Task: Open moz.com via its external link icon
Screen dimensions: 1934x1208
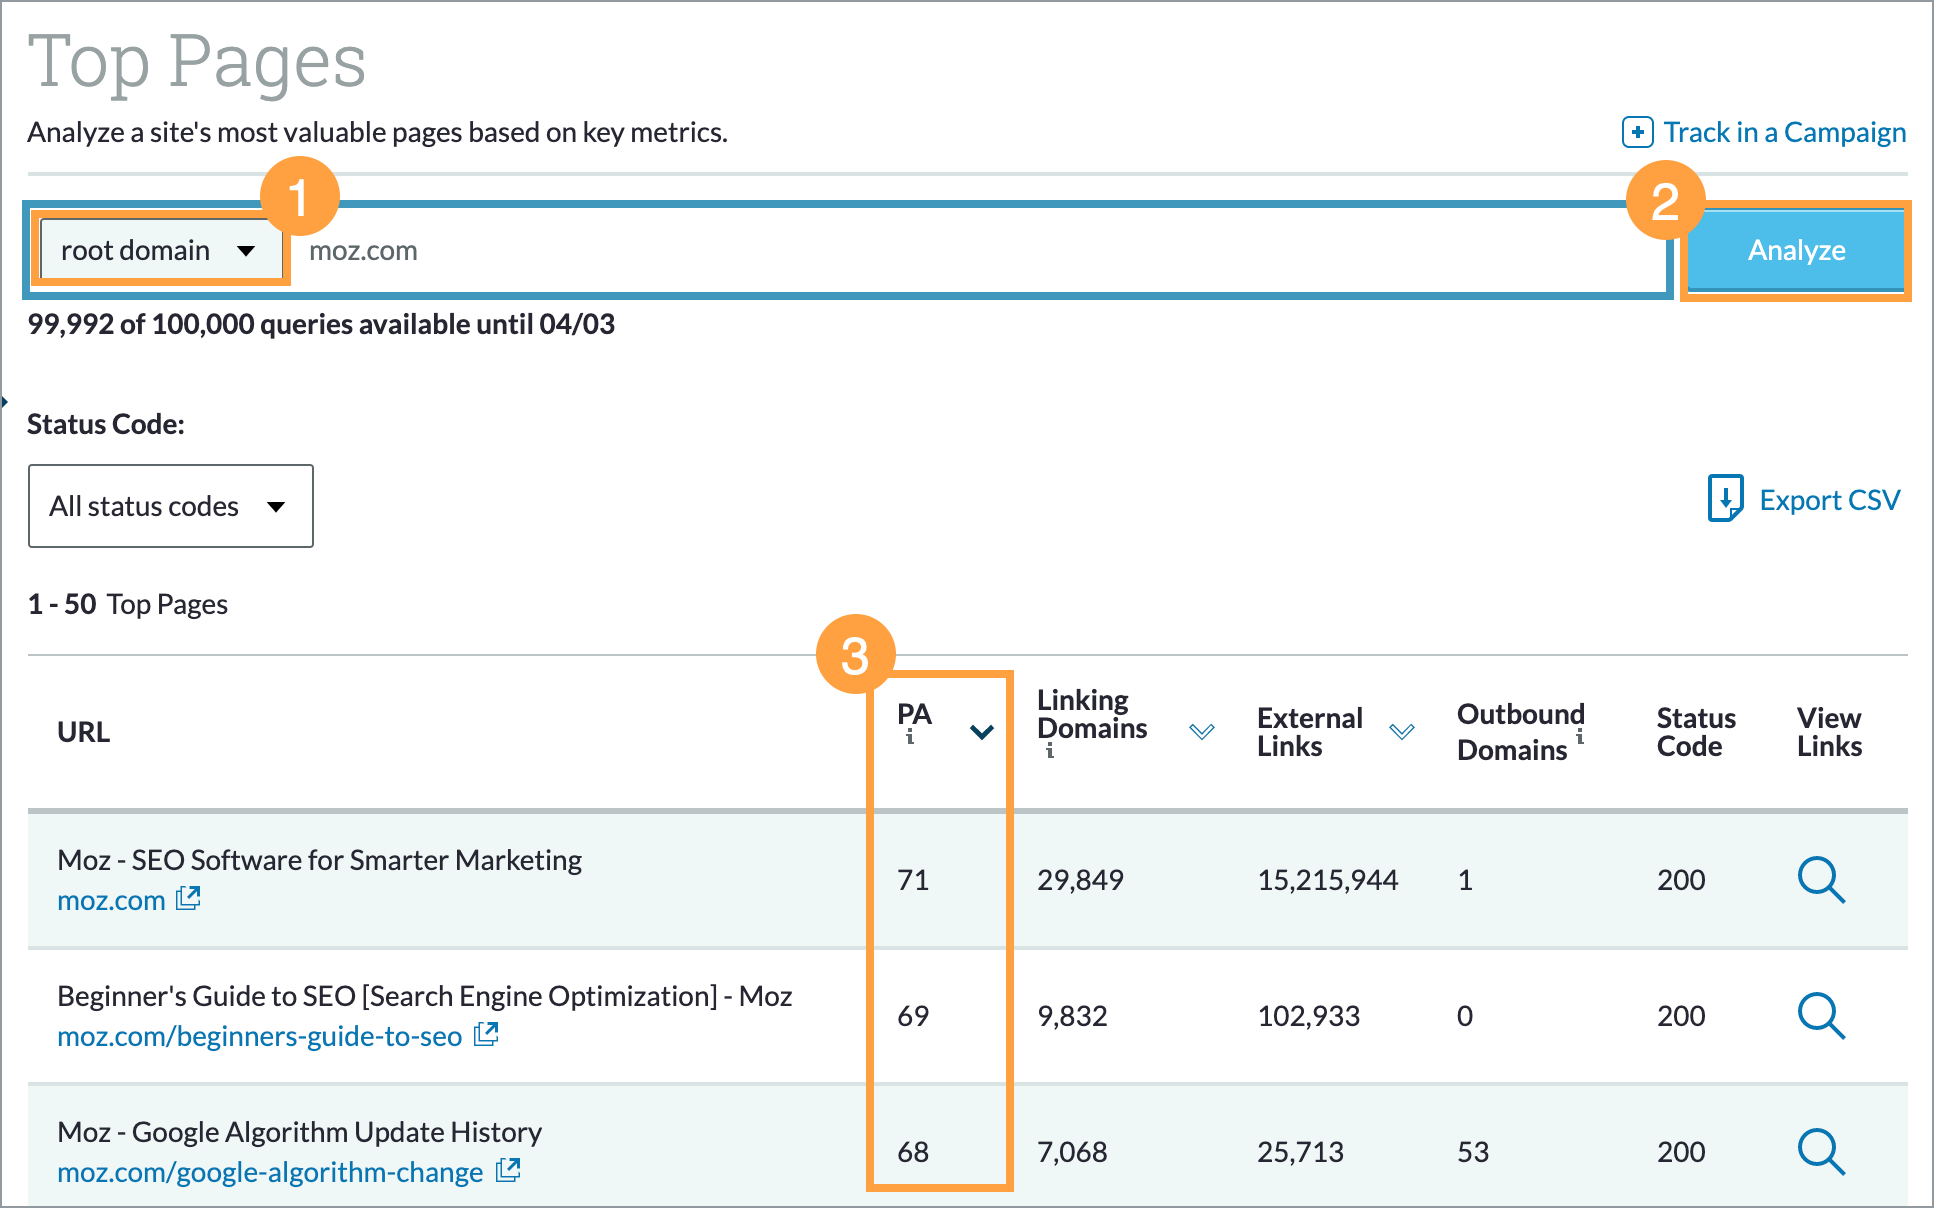Action: pyautogui.click(x=188, y=898)
